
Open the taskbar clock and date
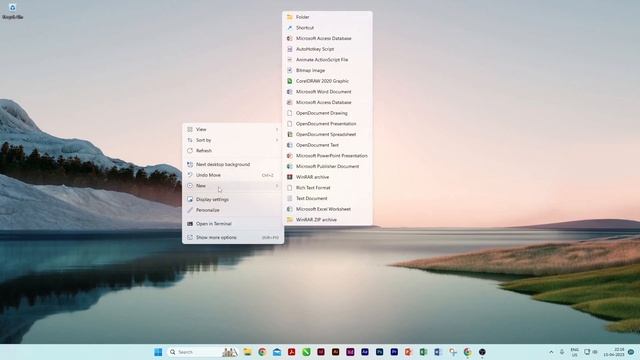click(614, 352)
